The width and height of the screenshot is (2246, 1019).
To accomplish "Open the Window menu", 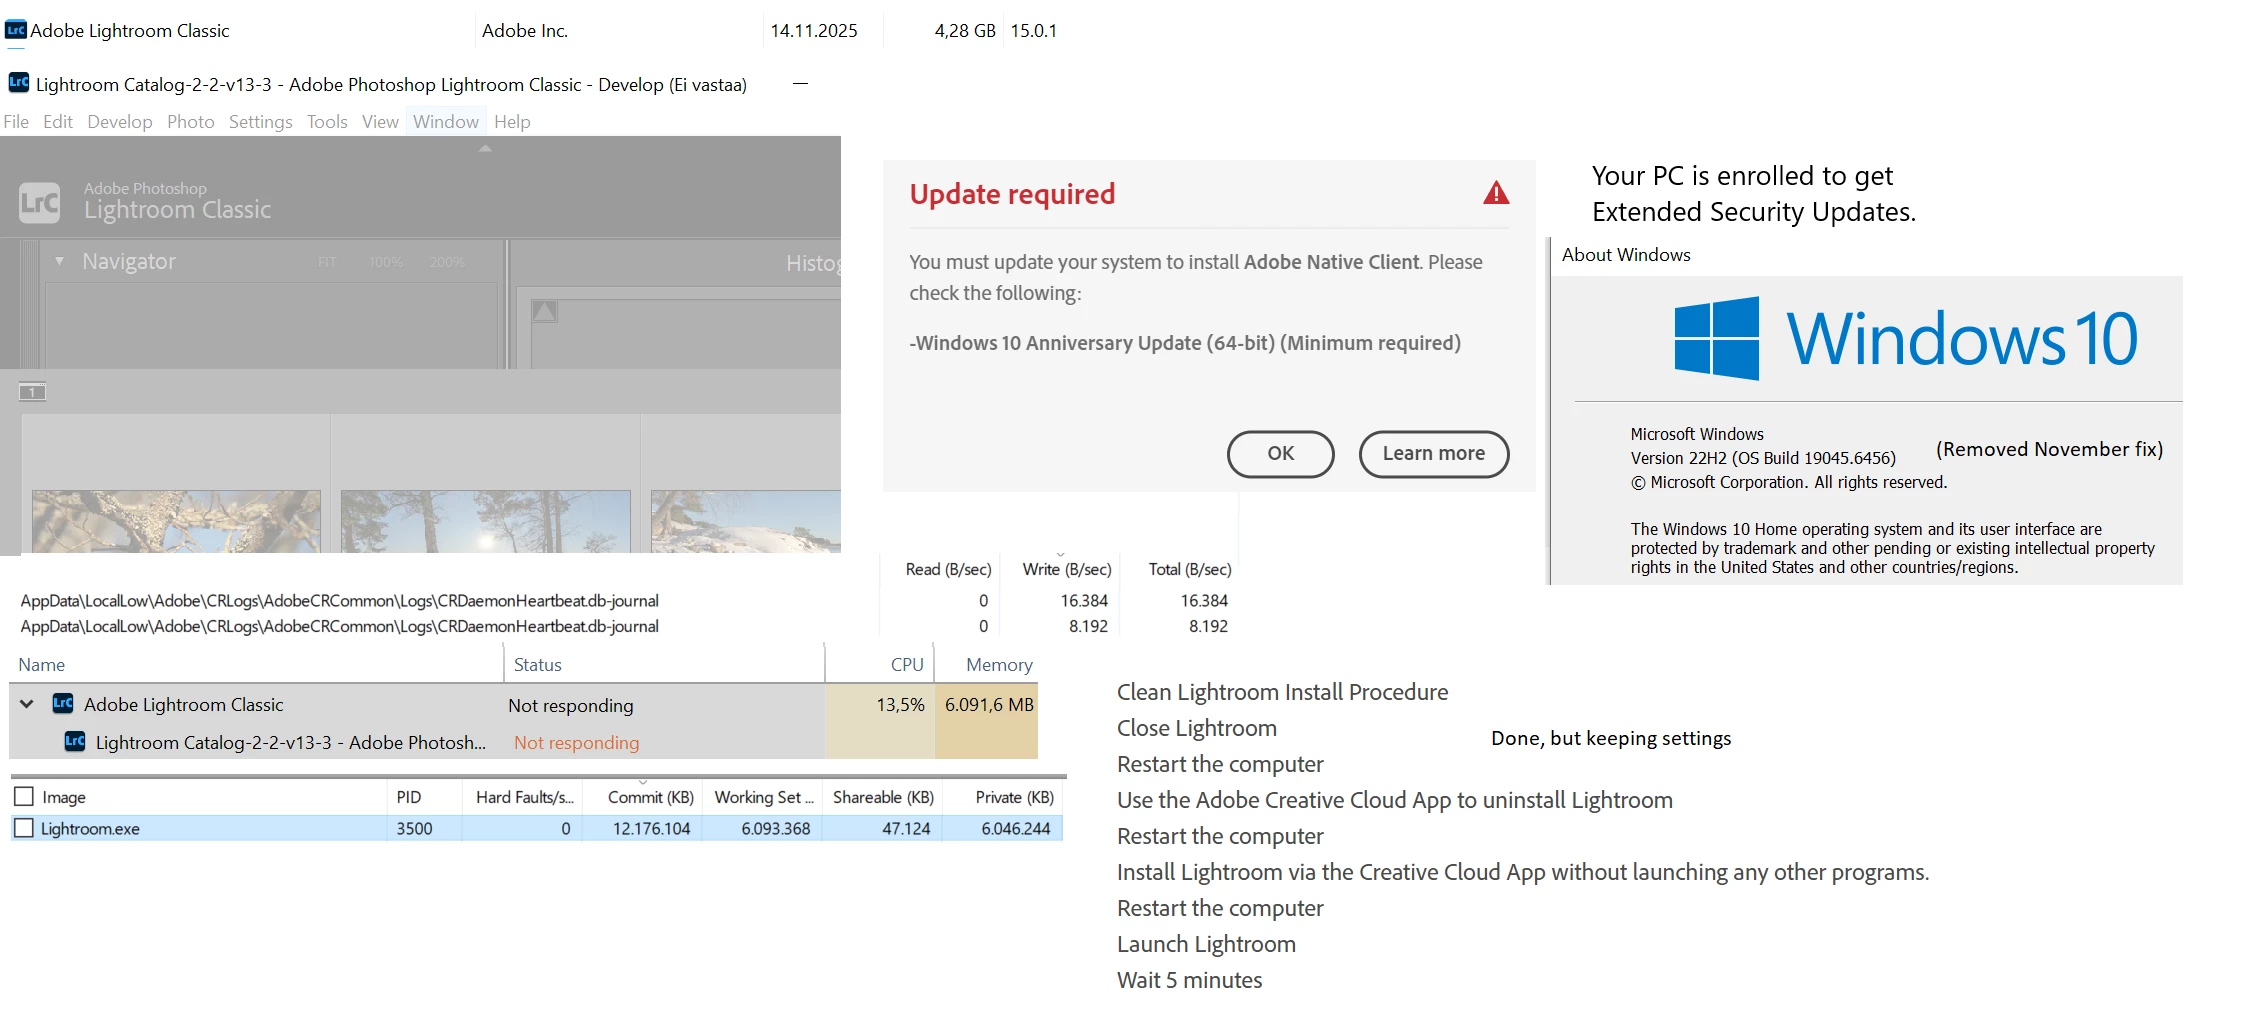I will pos(446,122).
